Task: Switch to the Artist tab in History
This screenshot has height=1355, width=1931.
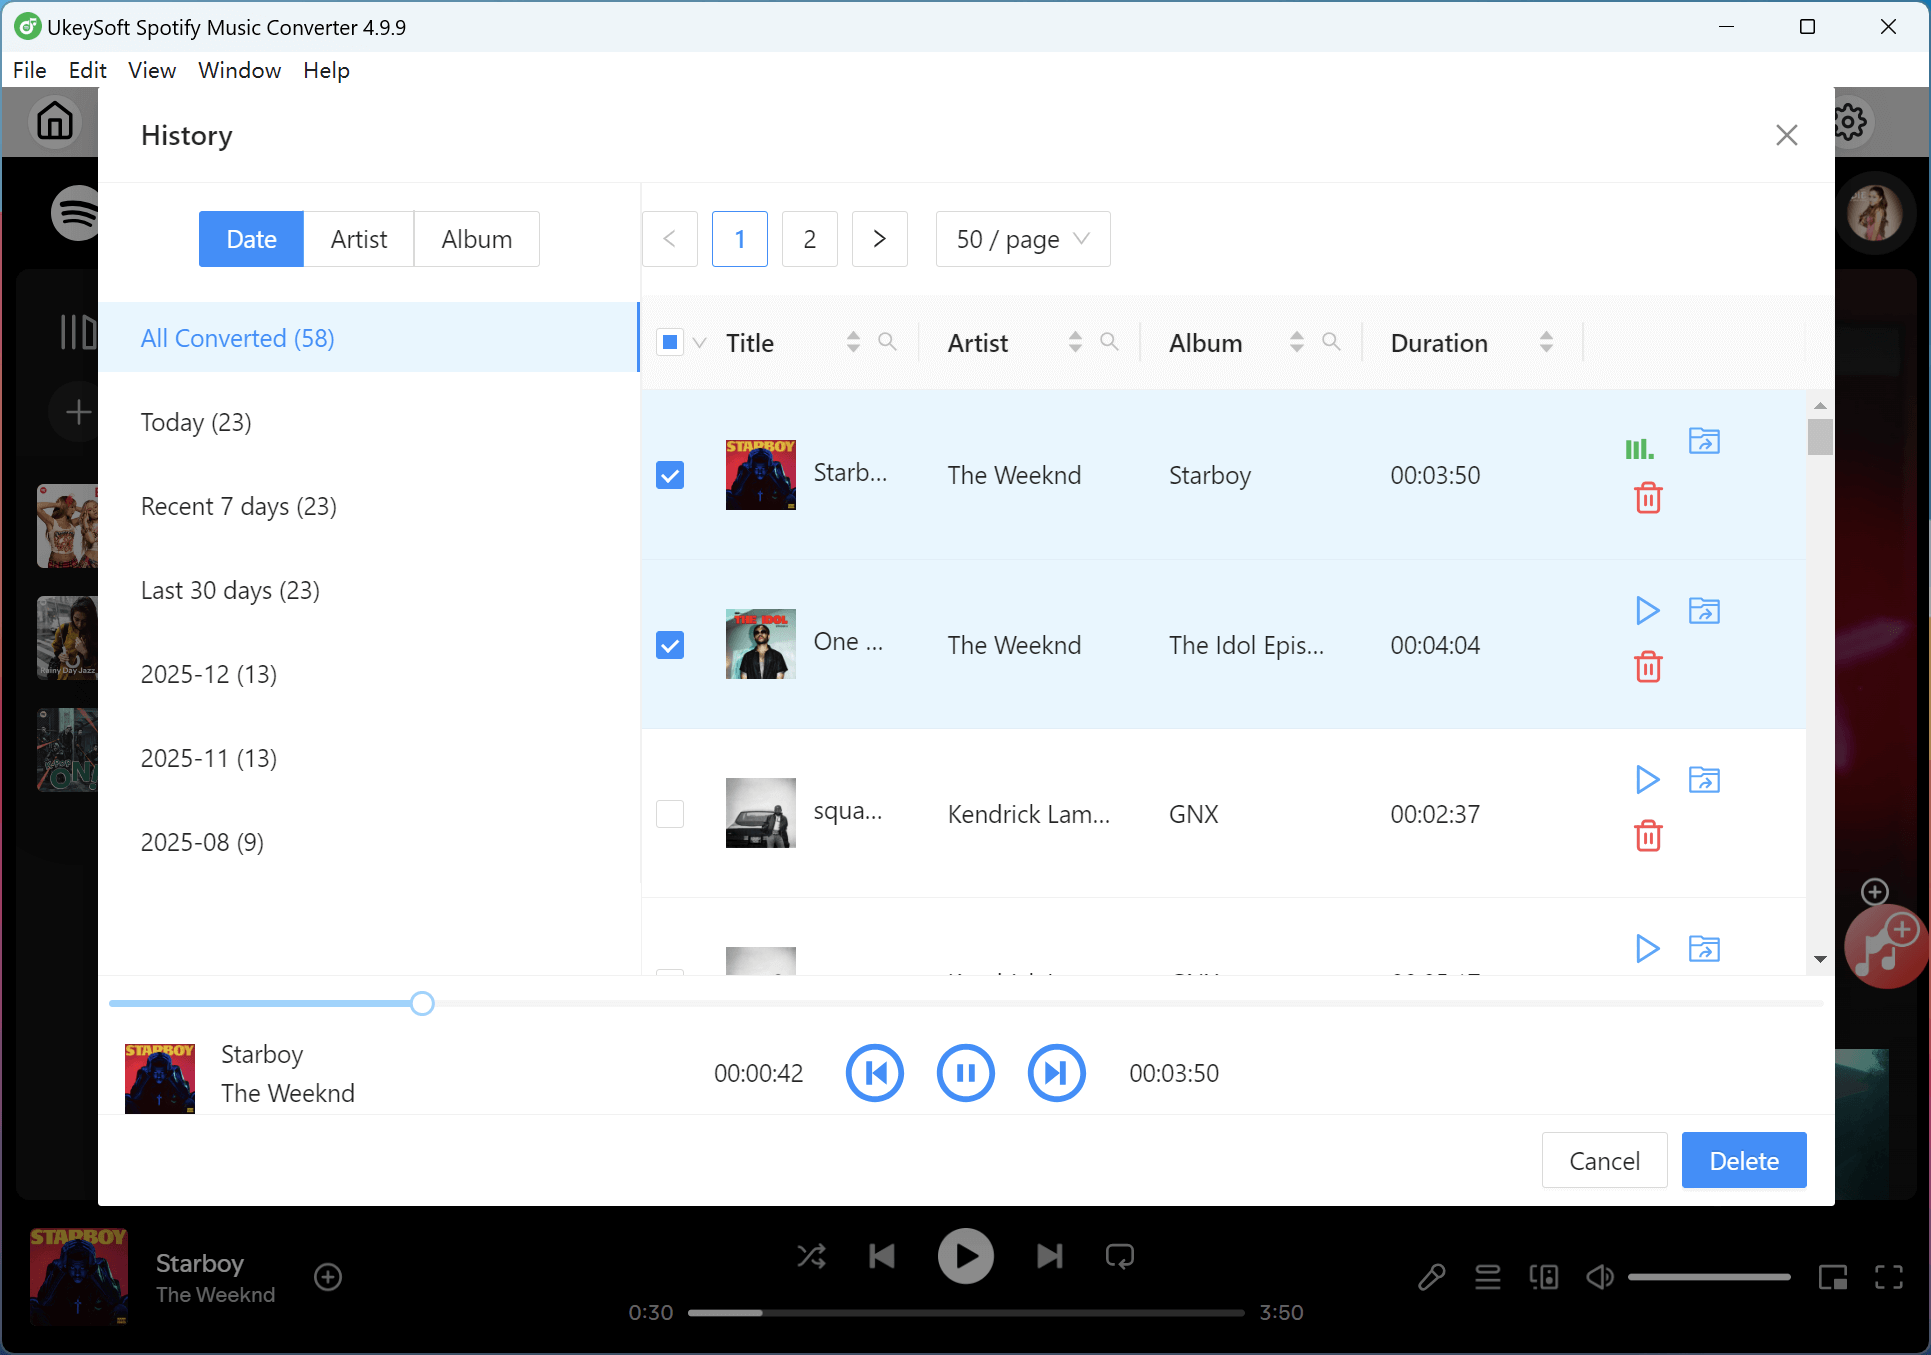Action: click(358, 239)
